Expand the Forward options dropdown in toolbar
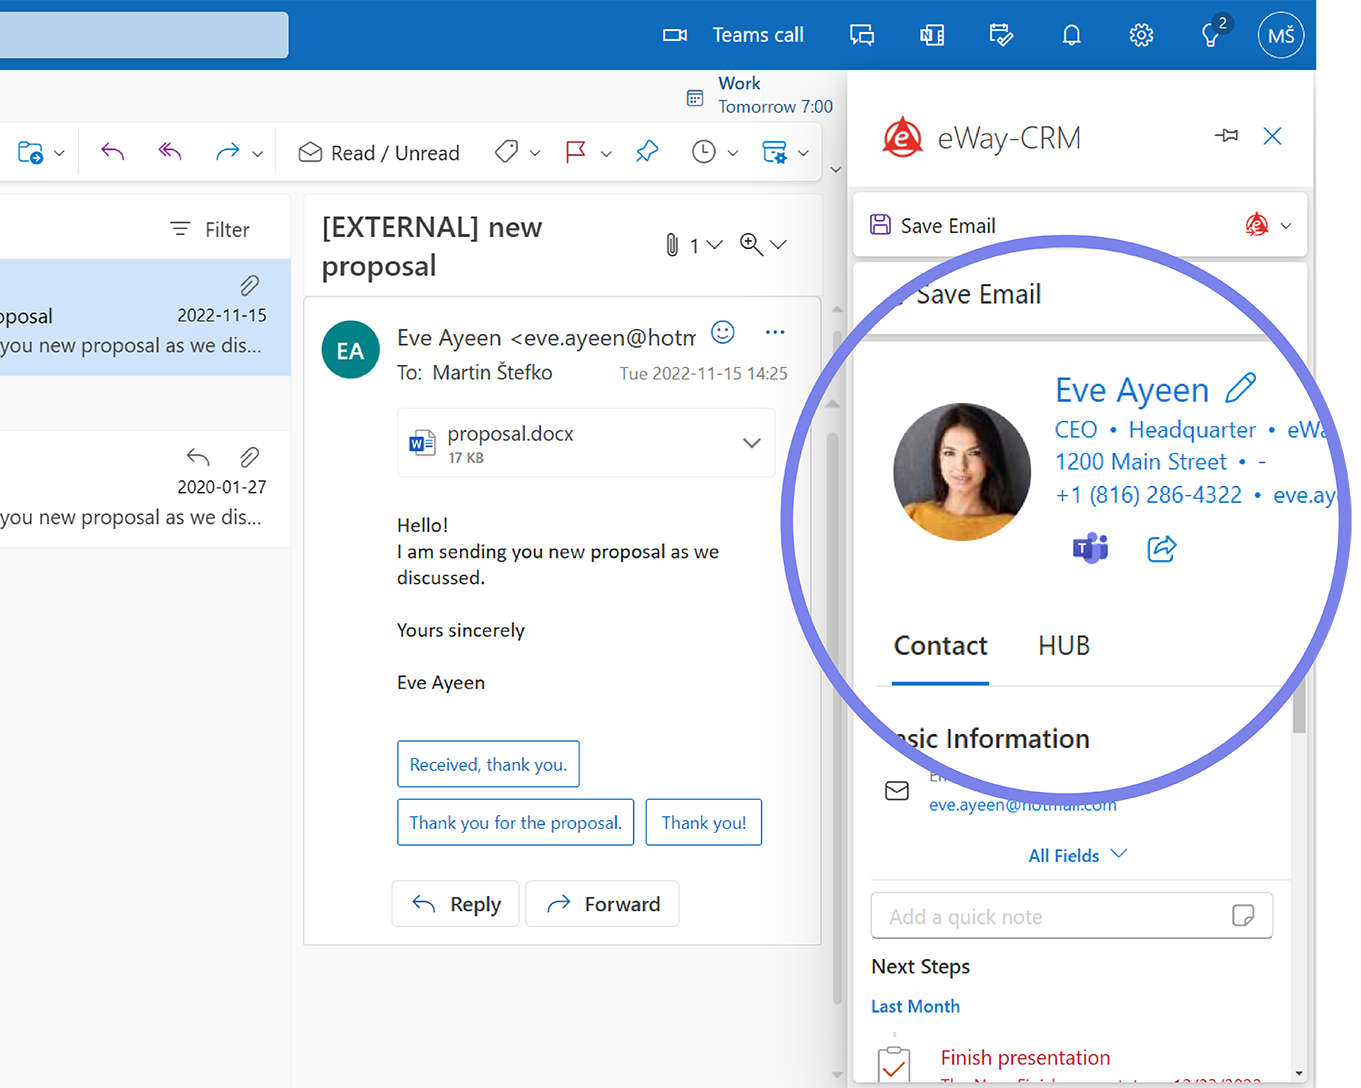 point(257,153)
